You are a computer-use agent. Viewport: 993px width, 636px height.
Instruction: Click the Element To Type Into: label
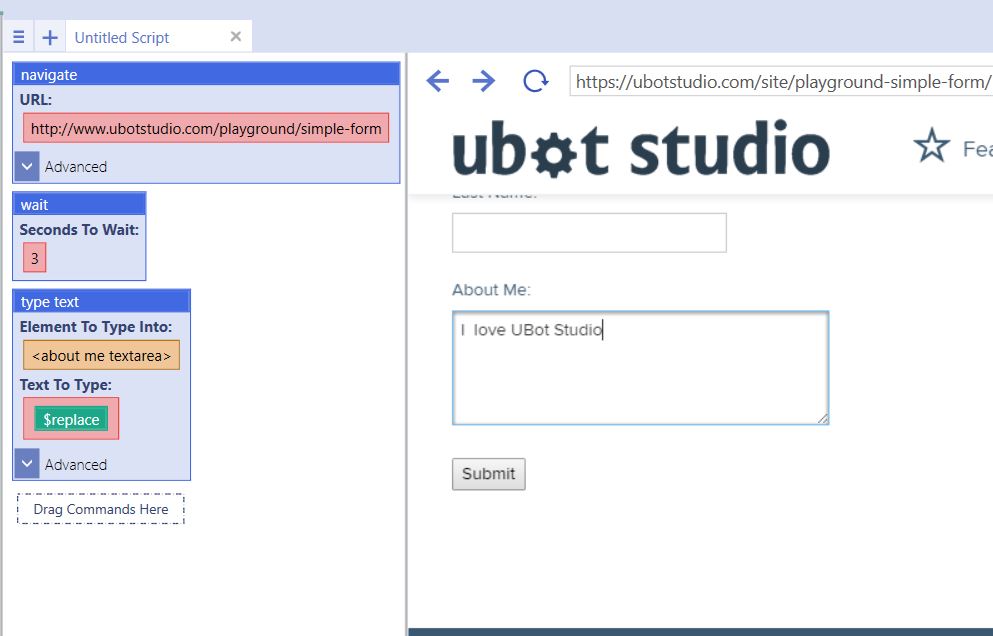pyautogui.click(x=96, y=327)
